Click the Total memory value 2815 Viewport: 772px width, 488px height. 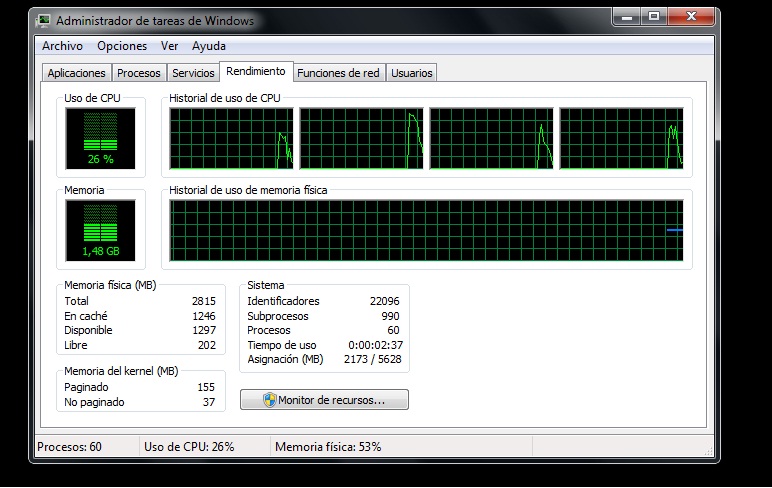(x=204, y=301)
